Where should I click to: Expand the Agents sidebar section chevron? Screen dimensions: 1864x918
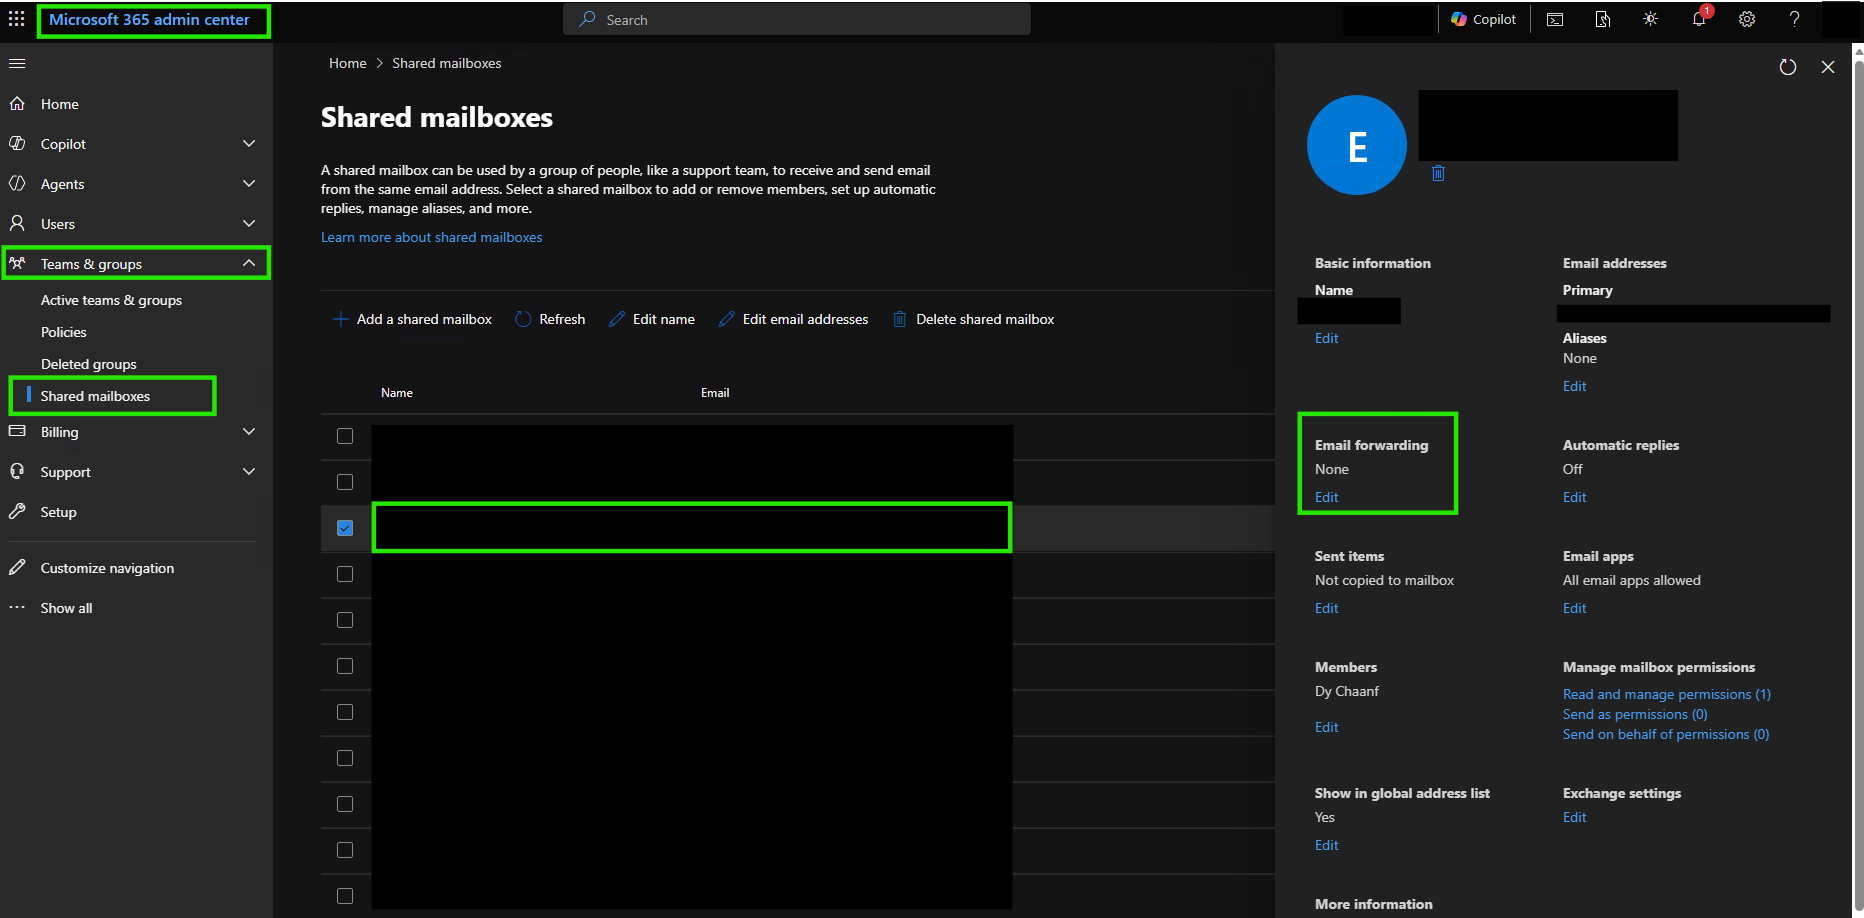tap(249, 183)
